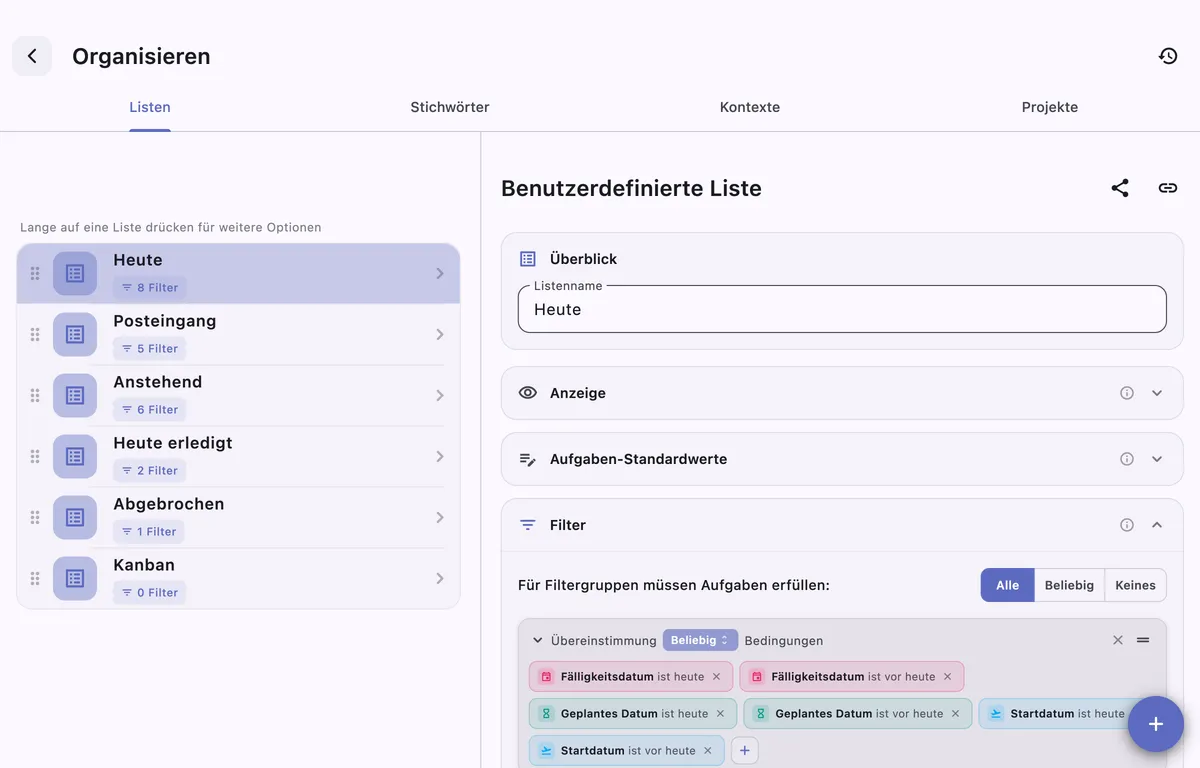Select 'Beliebig' filter group mode
Screen dimensions: 1200x768
point(1069,585)
